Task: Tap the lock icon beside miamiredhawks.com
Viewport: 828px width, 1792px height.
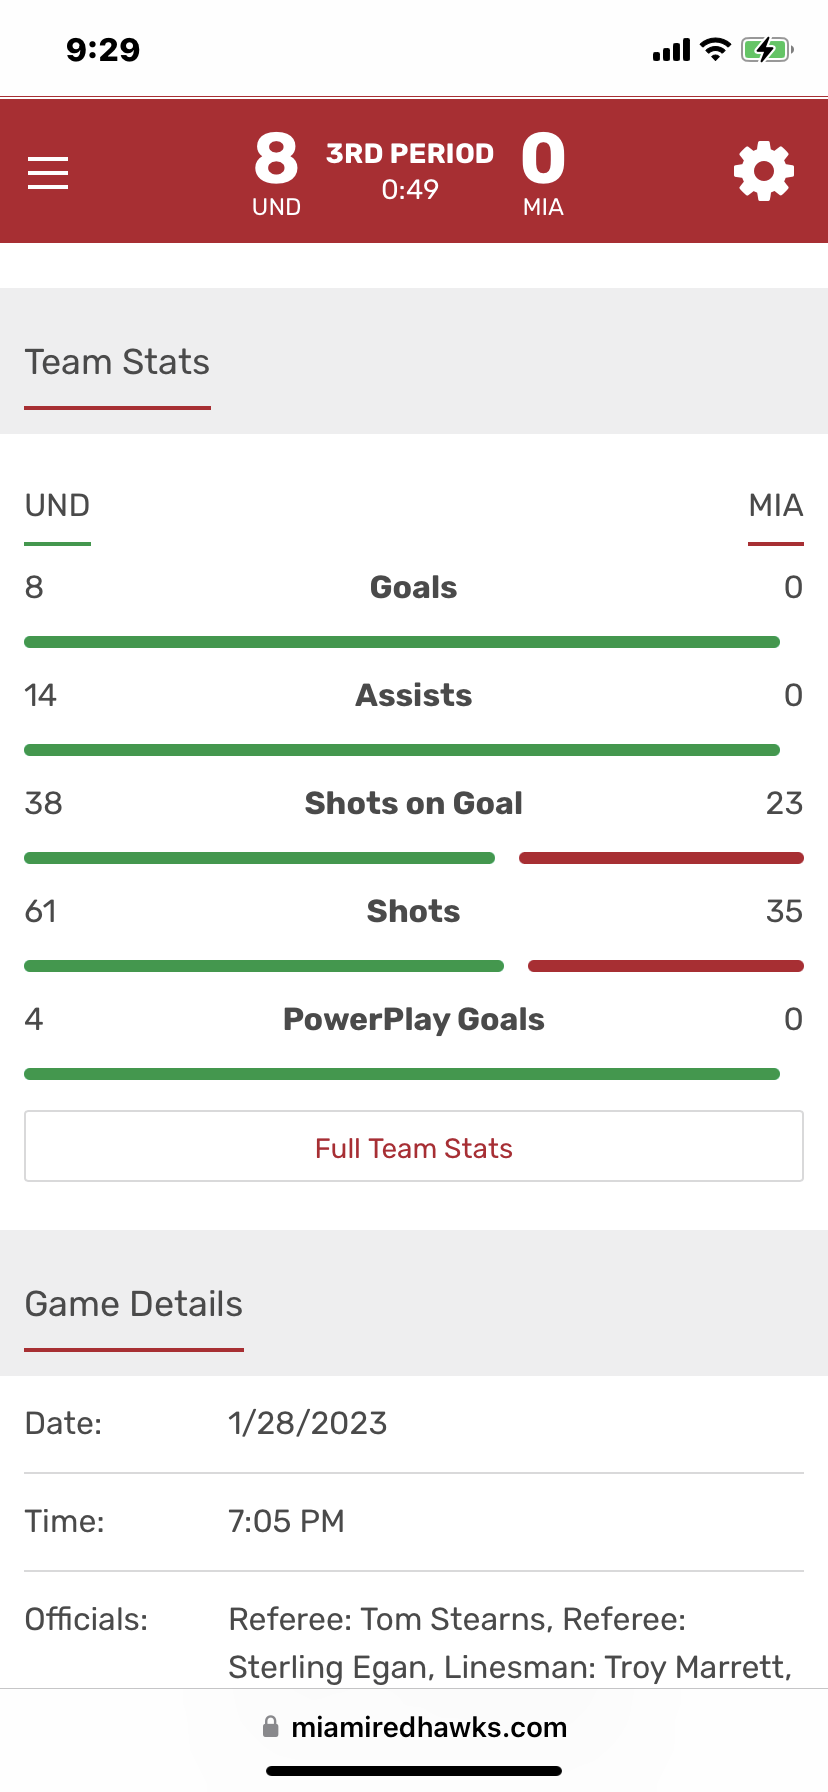Action: [270, 1727]
